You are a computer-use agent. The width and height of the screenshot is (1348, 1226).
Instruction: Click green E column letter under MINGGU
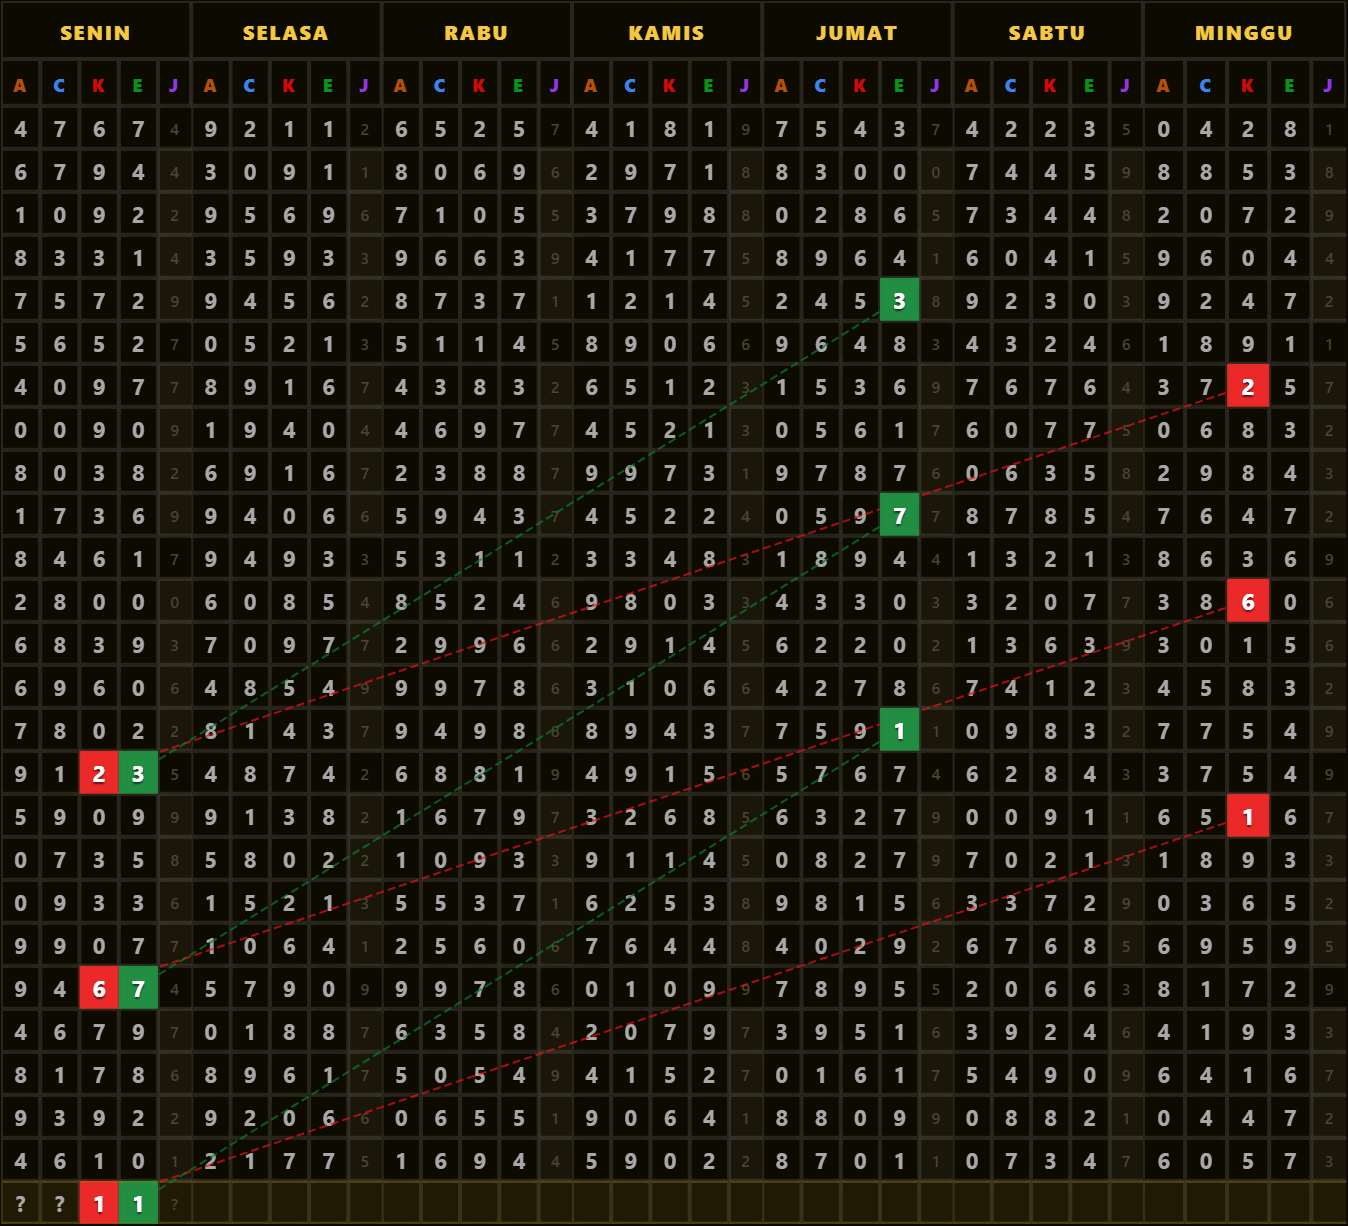click(x=1290, y=86)
